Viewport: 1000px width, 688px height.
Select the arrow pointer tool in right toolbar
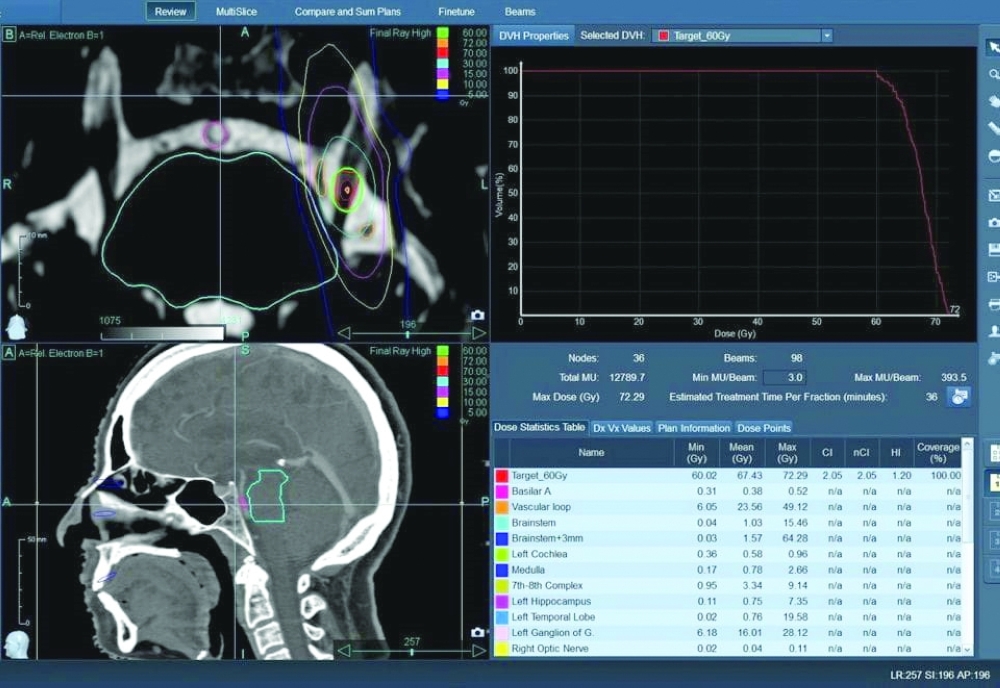[x=992, y=46]
